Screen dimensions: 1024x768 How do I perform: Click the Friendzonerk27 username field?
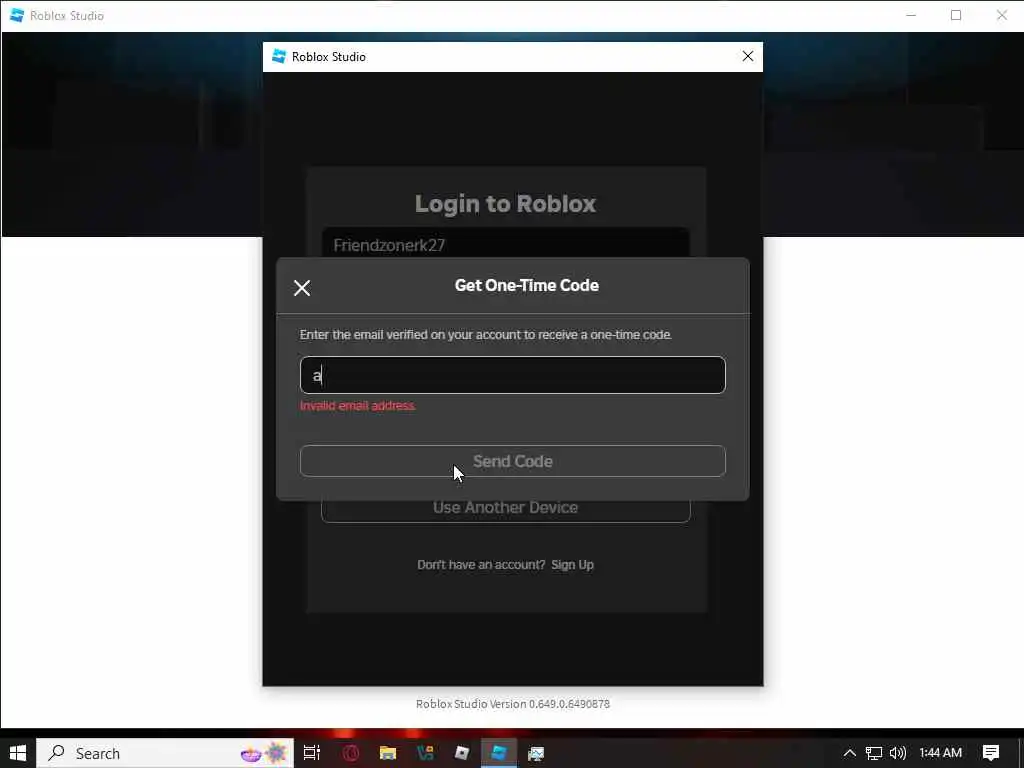coord(505,244)
